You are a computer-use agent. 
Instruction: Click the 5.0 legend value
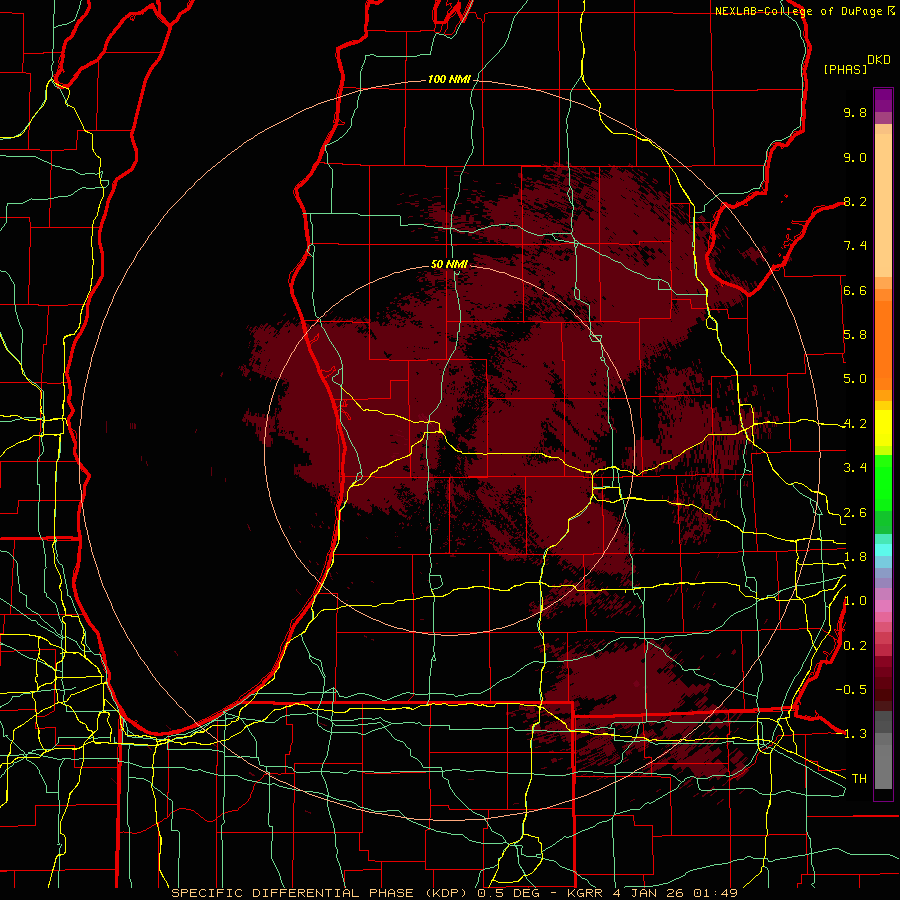(x=855, y=379)
